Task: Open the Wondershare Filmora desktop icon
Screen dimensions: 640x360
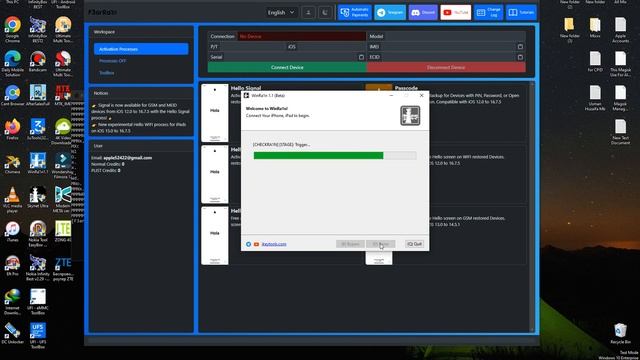Action: (x=63, y=166)
